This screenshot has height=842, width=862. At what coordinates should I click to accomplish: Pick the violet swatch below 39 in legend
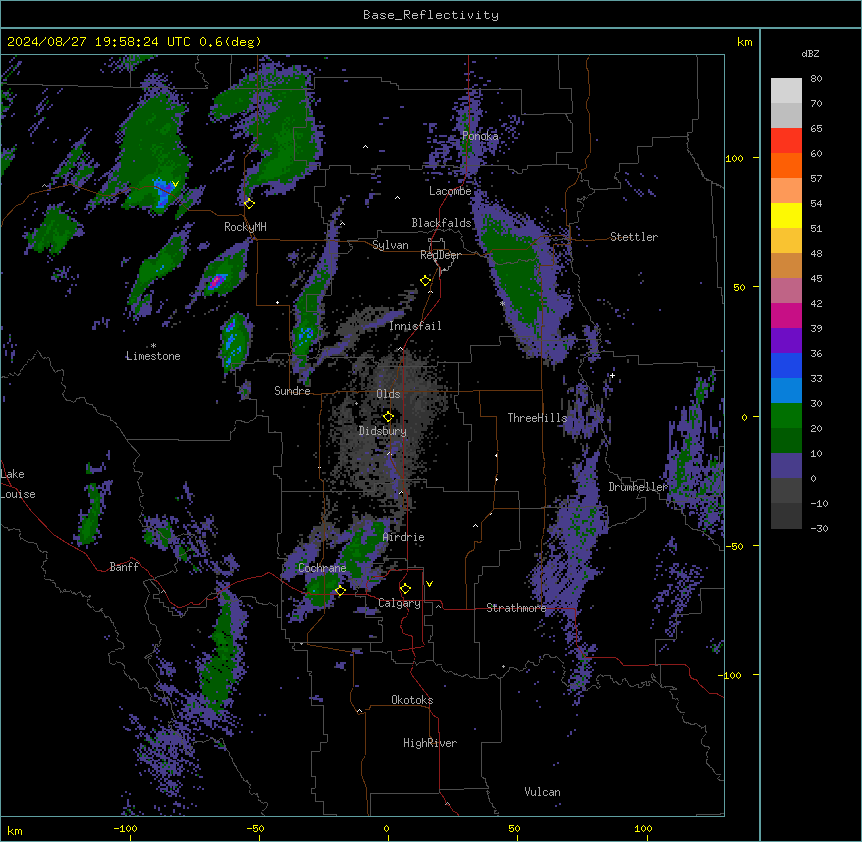tap(786, 341)
